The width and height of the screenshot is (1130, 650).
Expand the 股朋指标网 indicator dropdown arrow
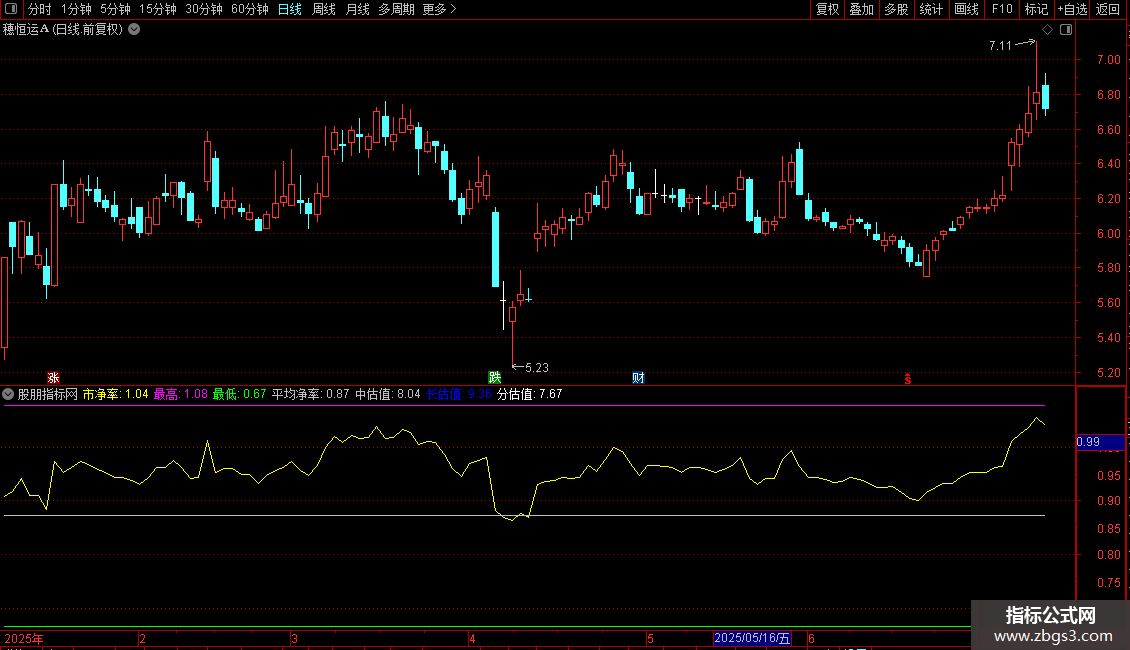pos(9,394)
